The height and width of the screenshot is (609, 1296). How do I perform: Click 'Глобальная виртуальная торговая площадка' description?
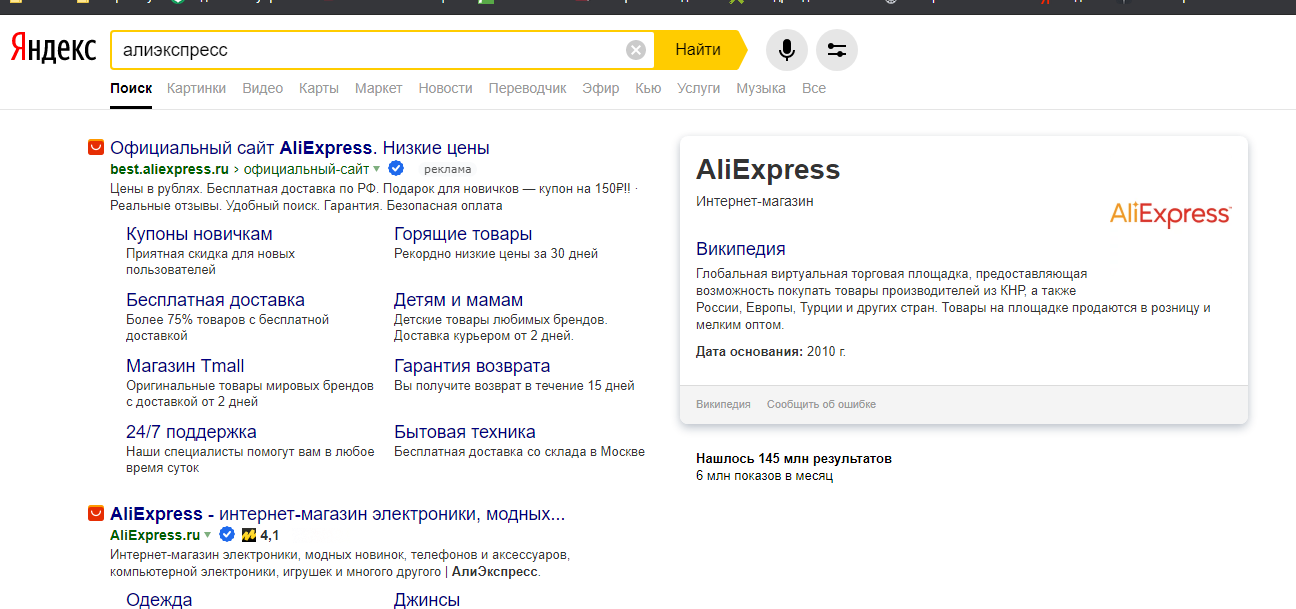(953, 299)
